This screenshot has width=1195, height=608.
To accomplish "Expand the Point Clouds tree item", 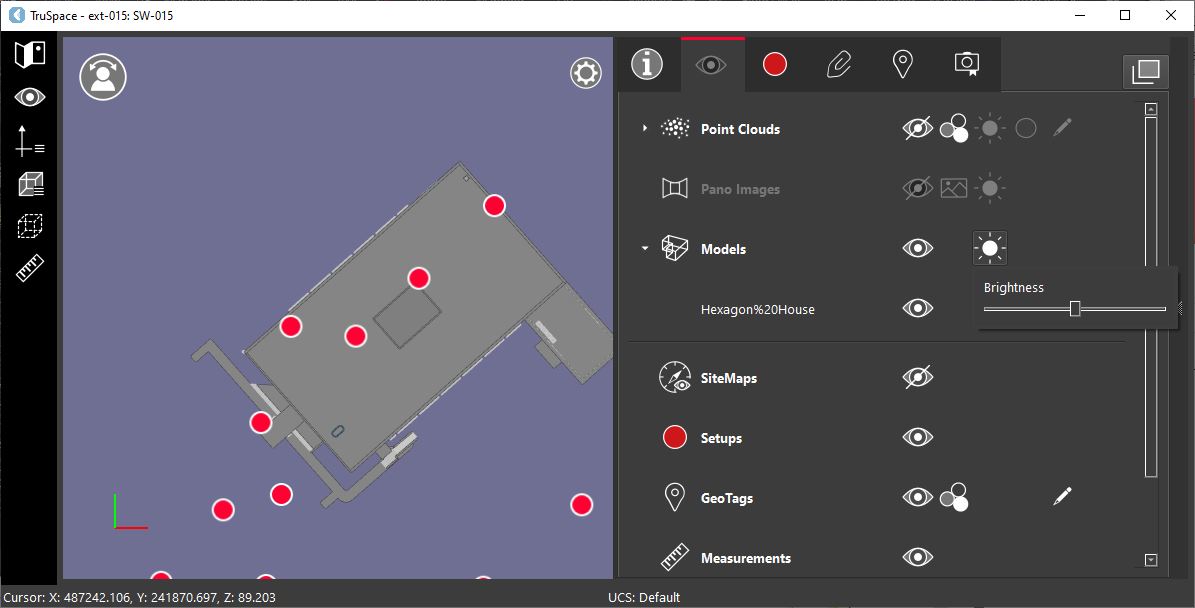I will tap(645, 128).
